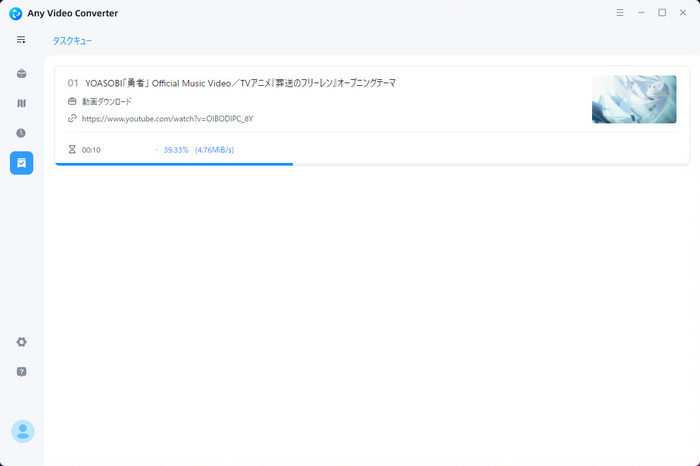Click the 39.33% progress text
Screen dimensions: 700x466
pyautogui.click(x=176, y=150)
